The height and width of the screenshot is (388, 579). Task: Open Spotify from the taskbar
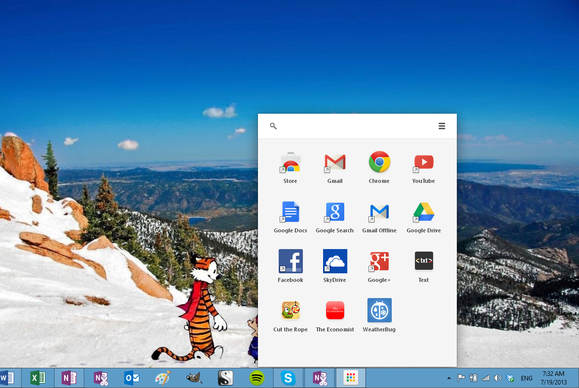coord(257,378)
